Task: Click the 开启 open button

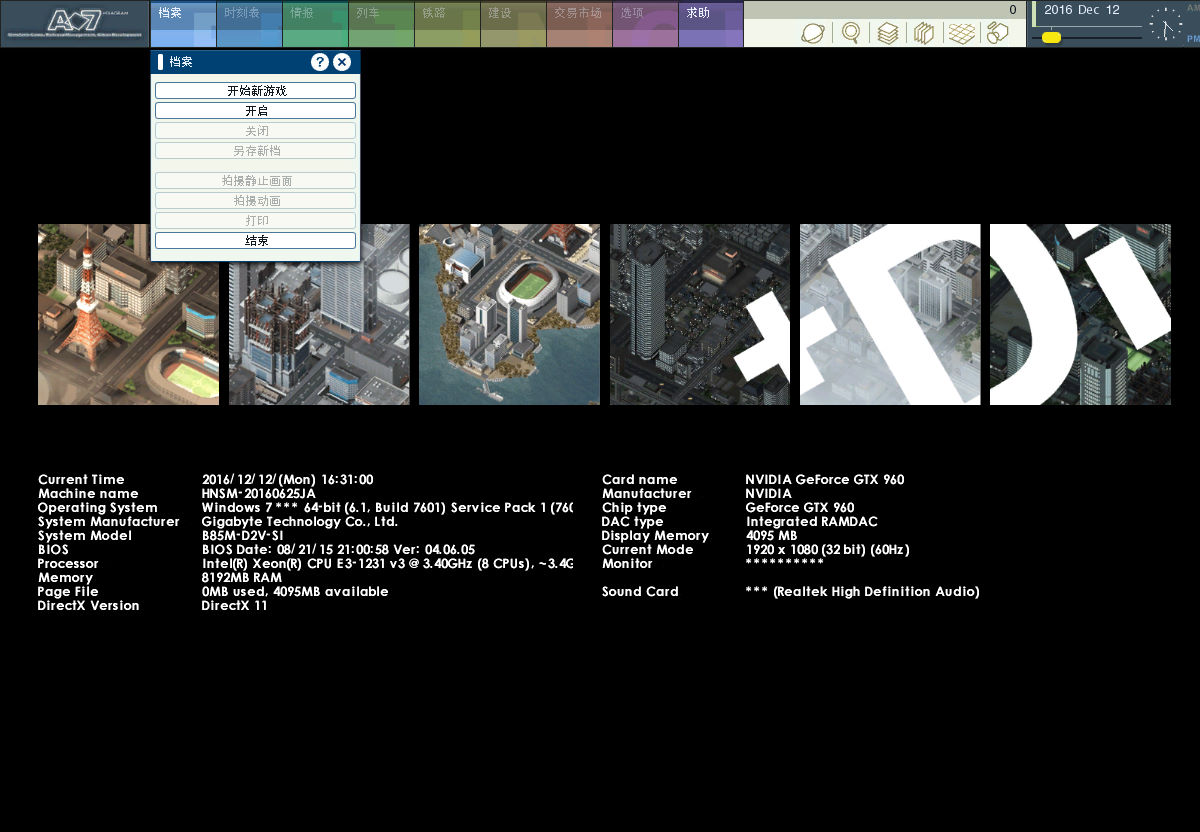Action: [255, 111]
